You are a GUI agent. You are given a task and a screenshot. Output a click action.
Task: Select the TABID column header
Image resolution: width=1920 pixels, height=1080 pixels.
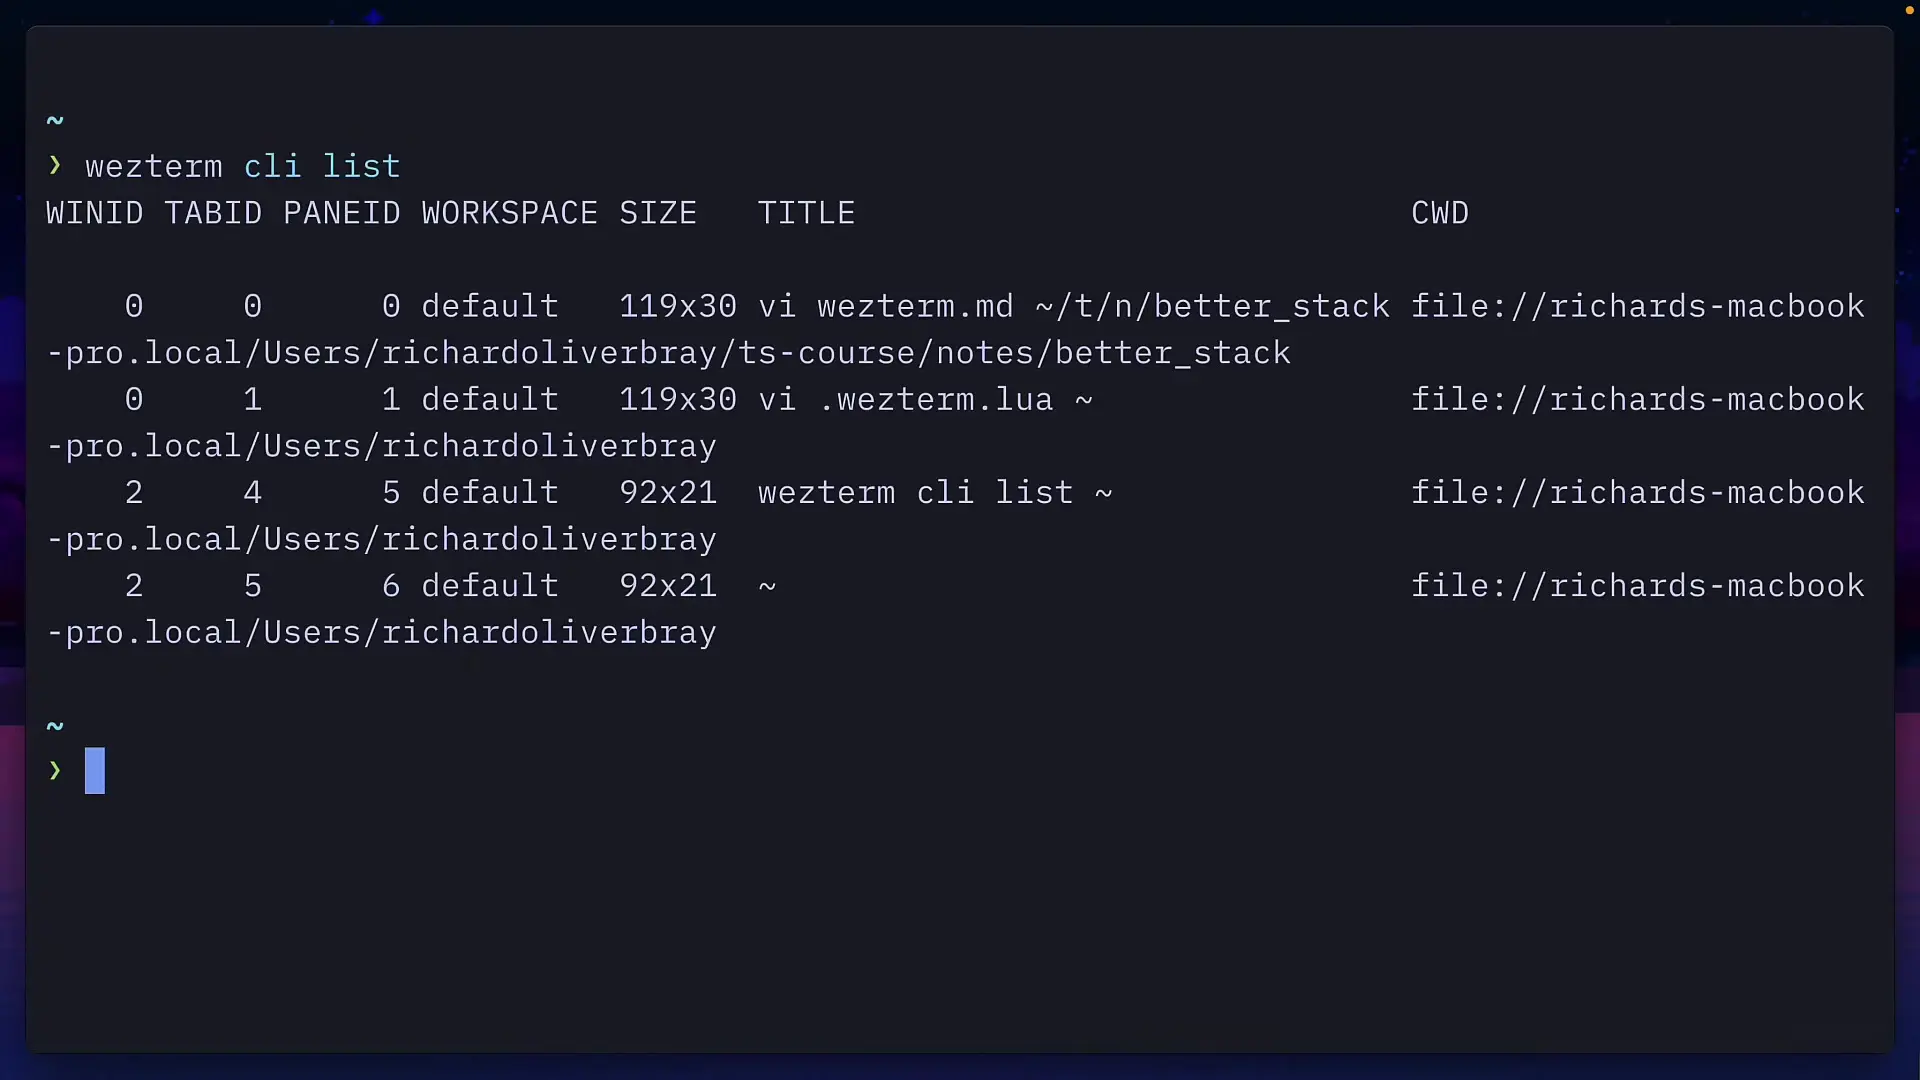point(213,213)
